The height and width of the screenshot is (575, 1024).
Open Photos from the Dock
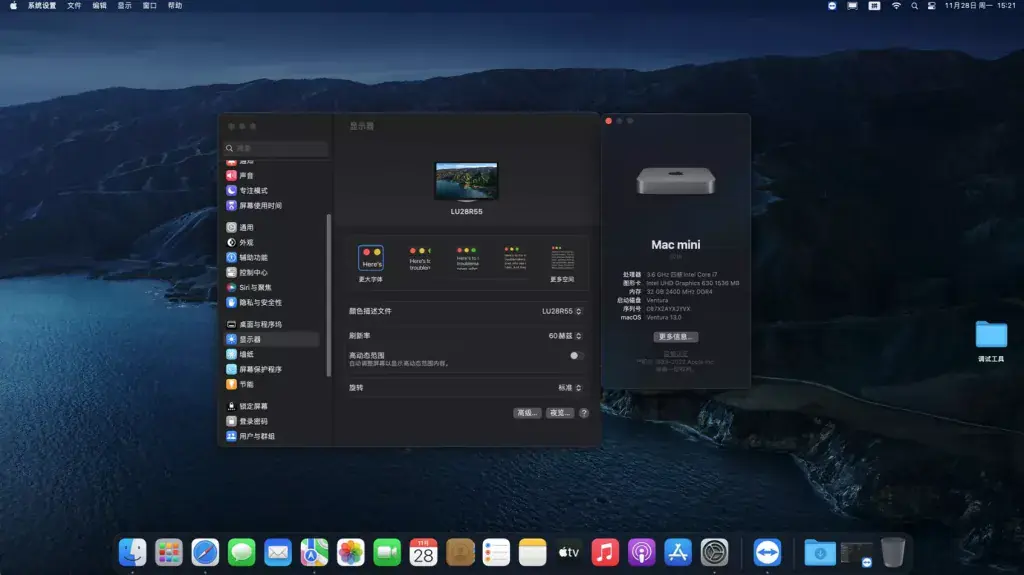pos(351,553)
